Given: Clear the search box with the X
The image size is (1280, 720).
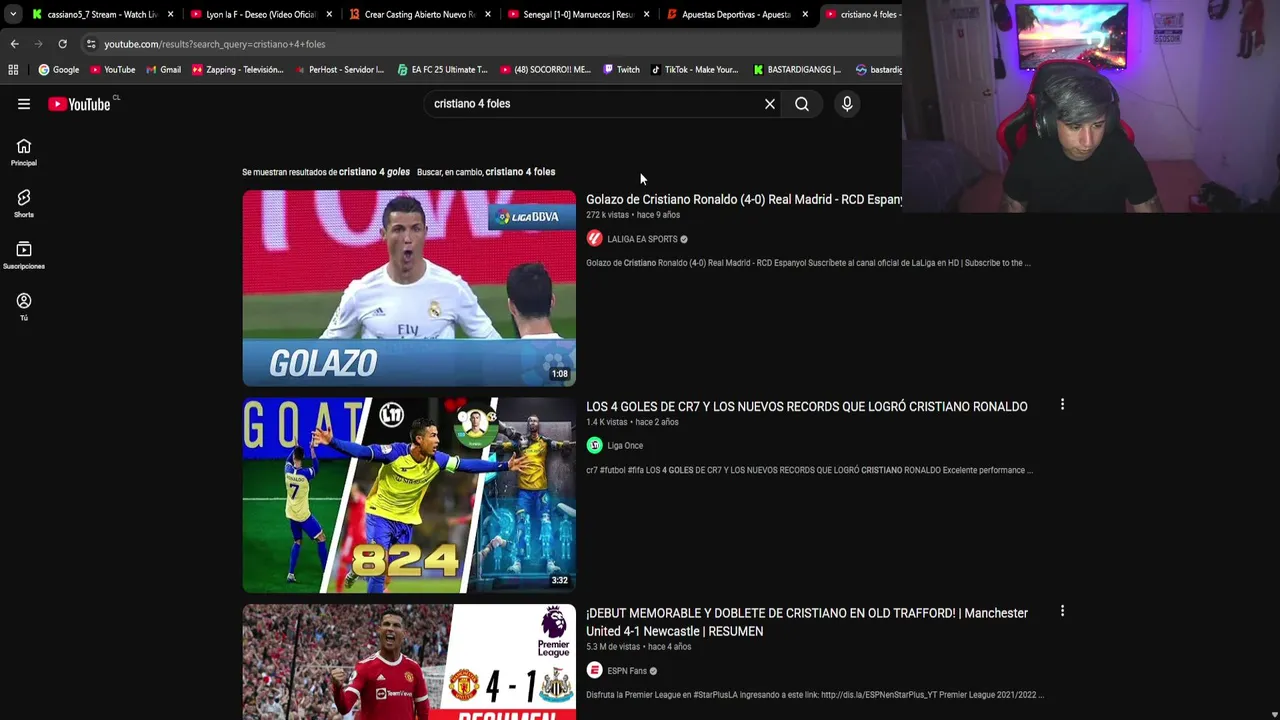Looking at the screenshot, I should tap(770, 104).
